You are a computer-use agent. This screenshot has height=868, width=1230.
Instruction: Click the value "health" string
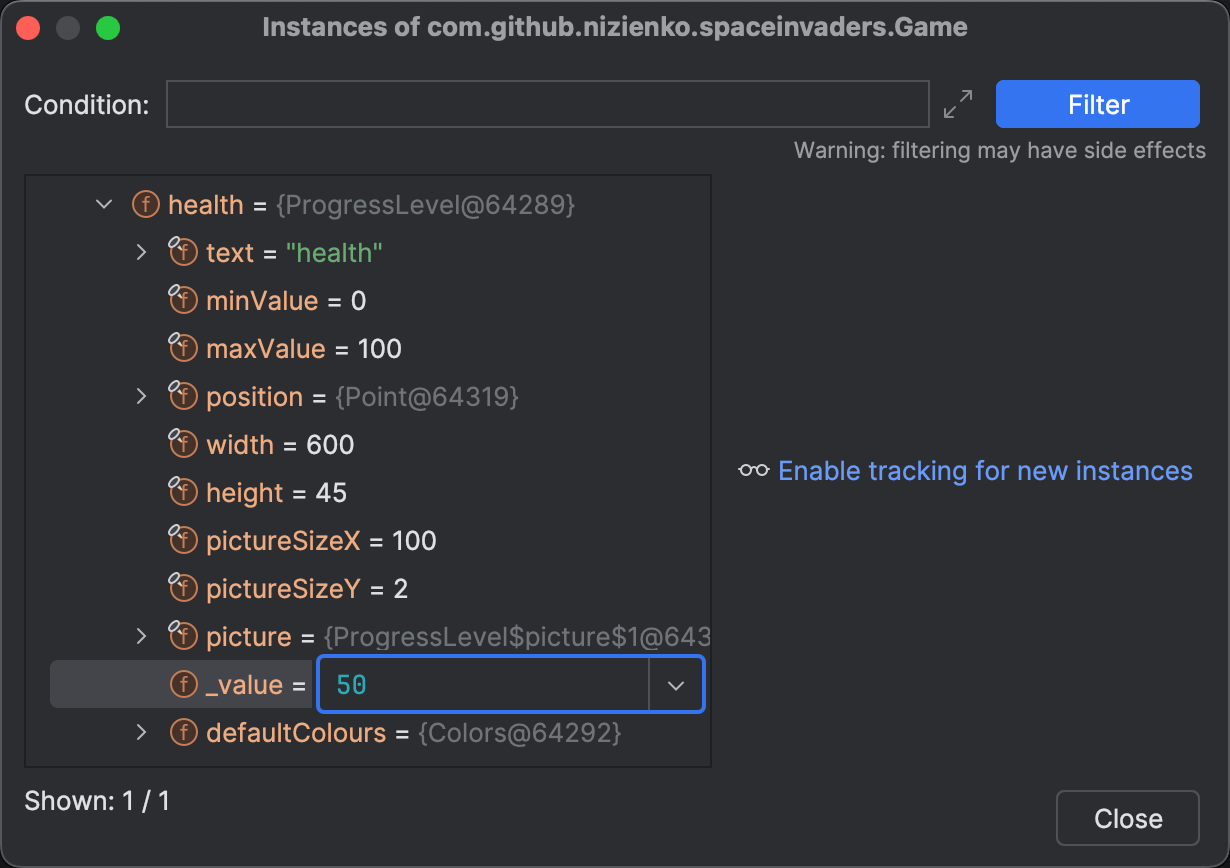click(x=334, y=253)
